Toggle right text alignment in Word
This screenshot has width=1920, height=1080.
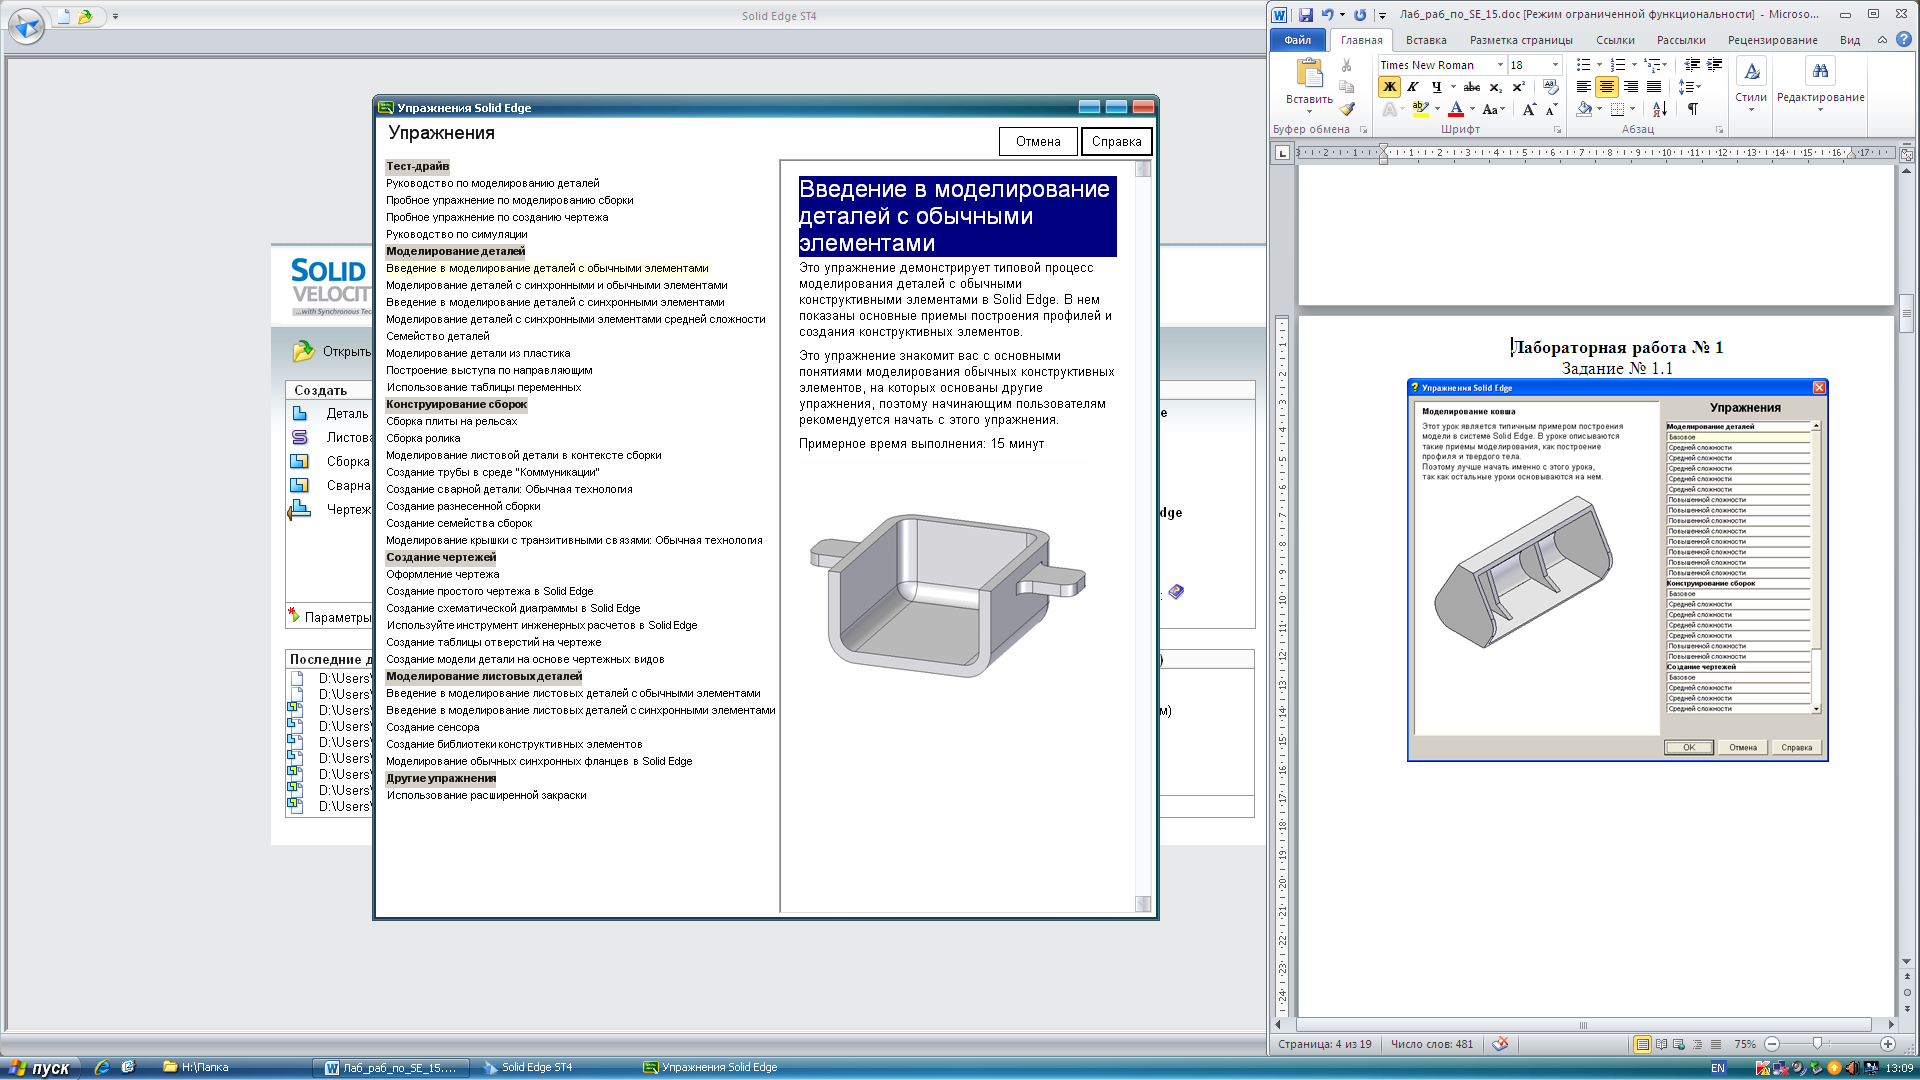click(x=1631, y=87)
